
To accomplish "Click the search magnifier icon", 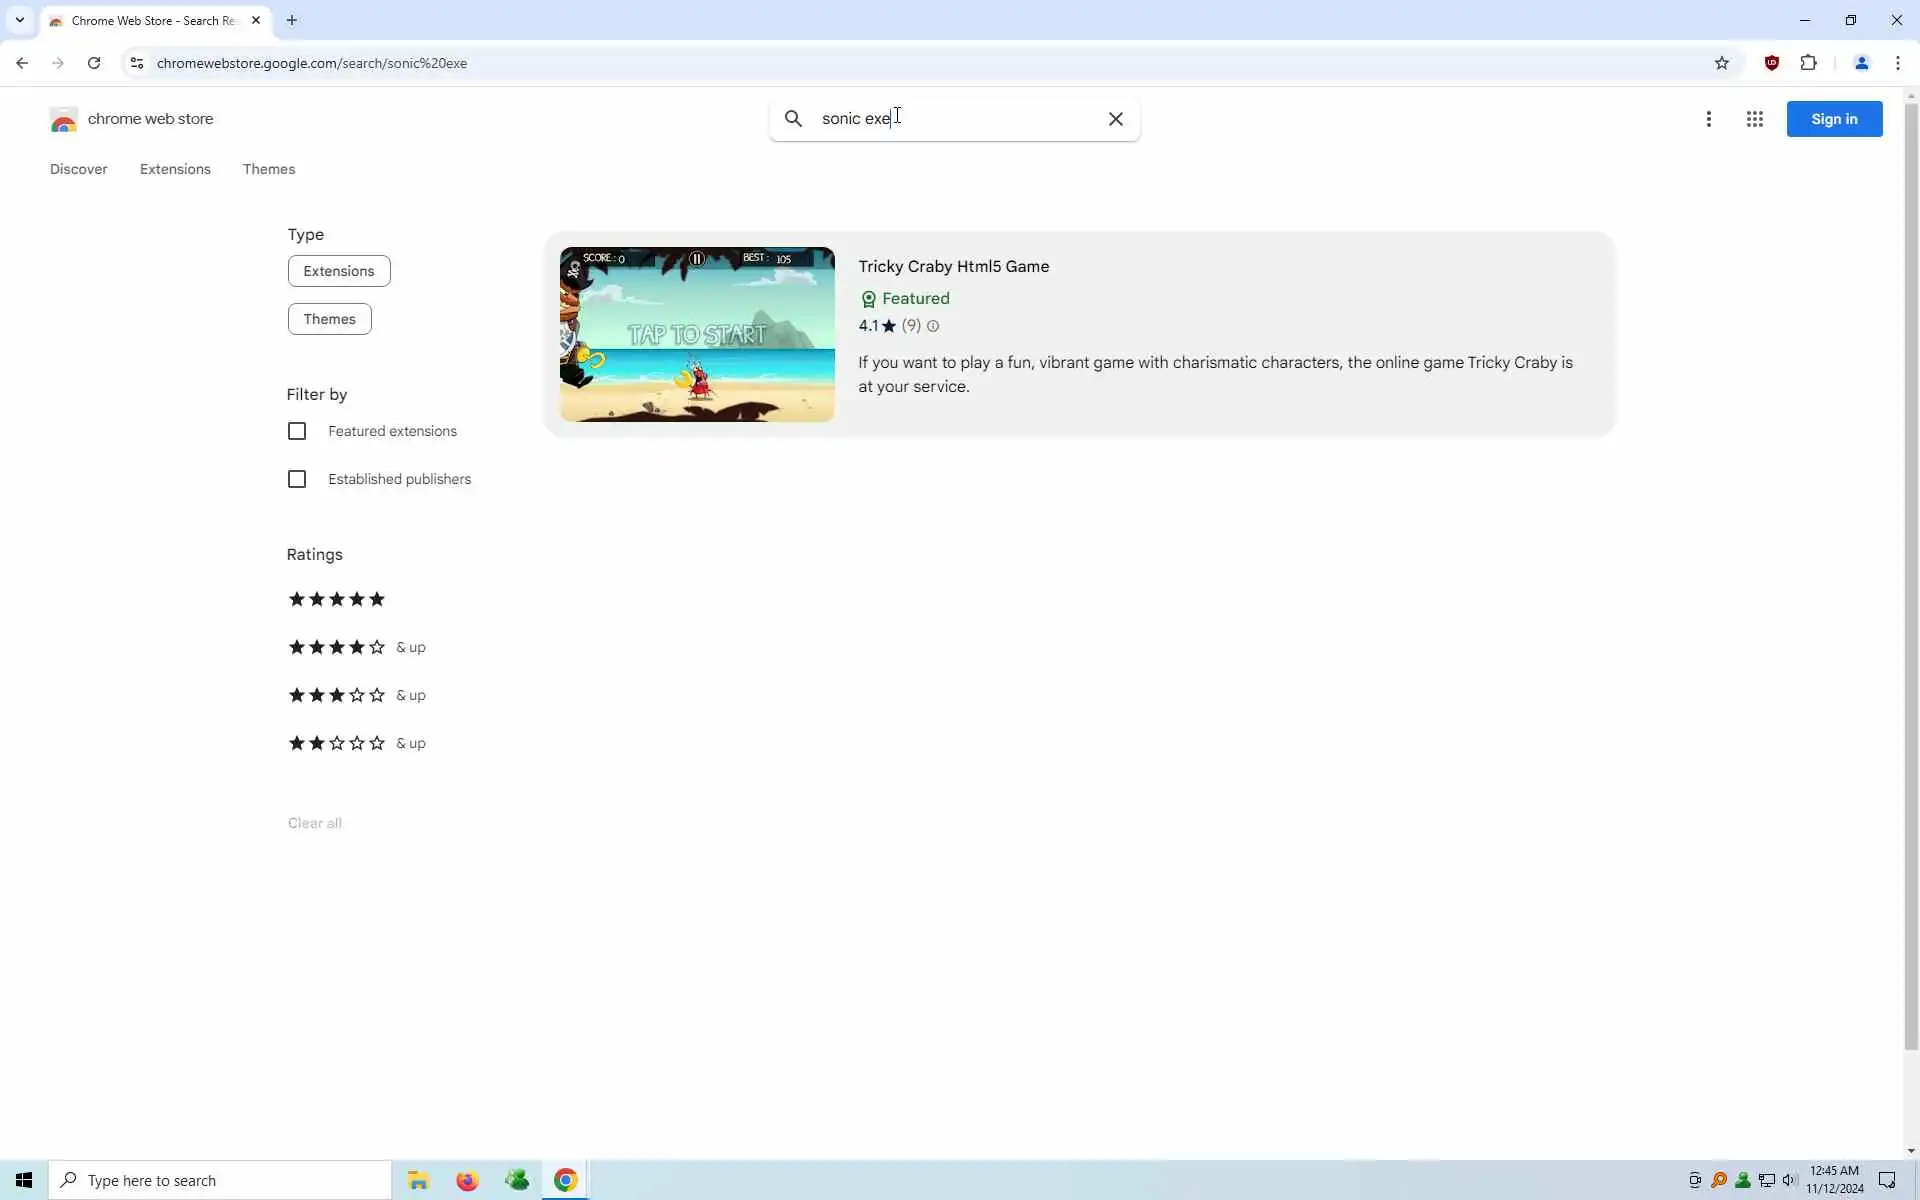I will (x=793, y=119).
